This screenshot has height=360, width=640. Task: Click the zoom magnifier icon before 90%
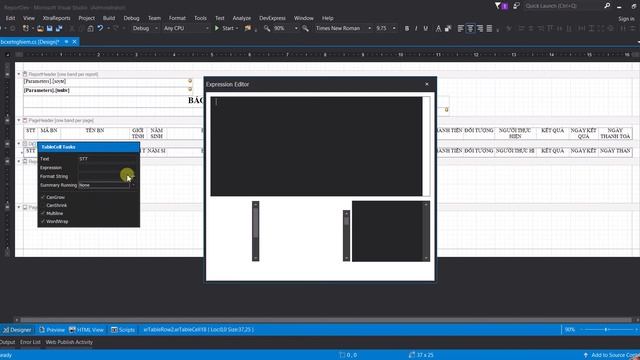click(x=267, y=28)
